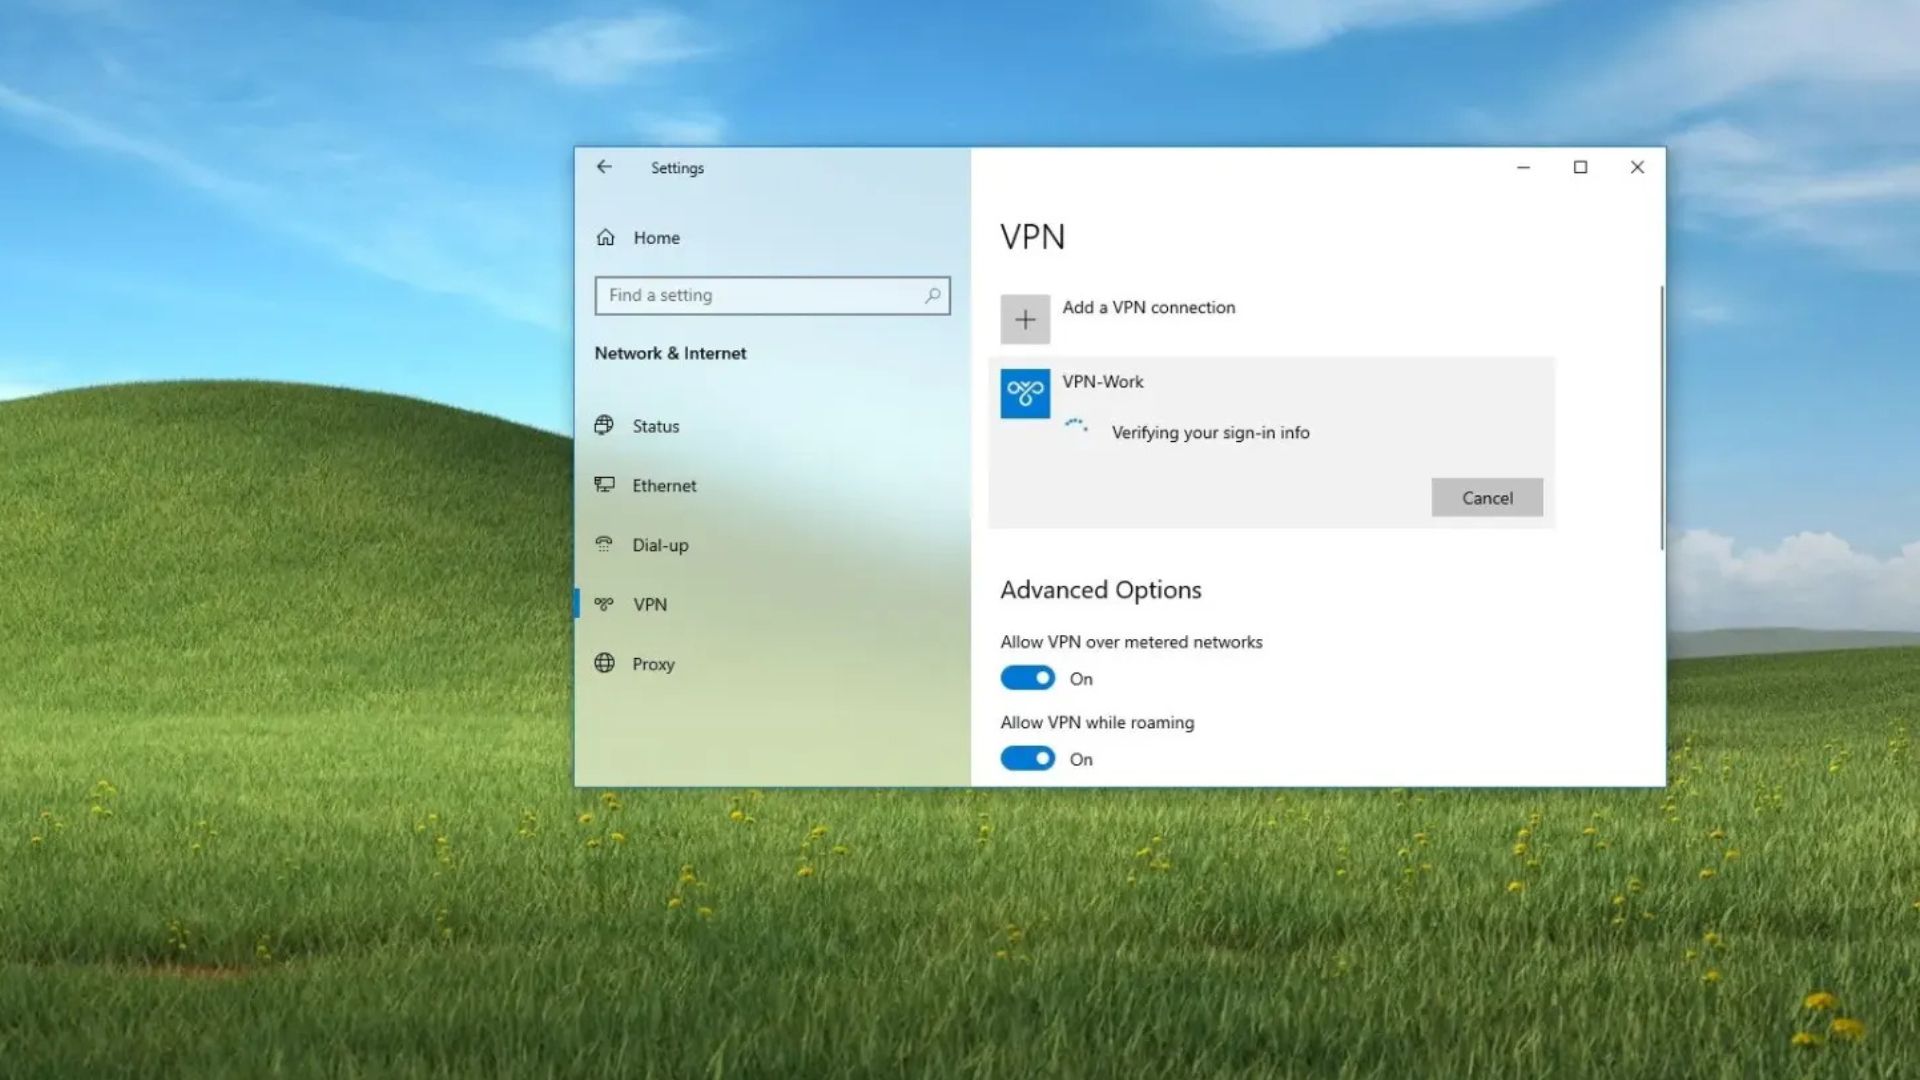
Task: Click the VPN-Work connection icon
Action: point(1025,393)
